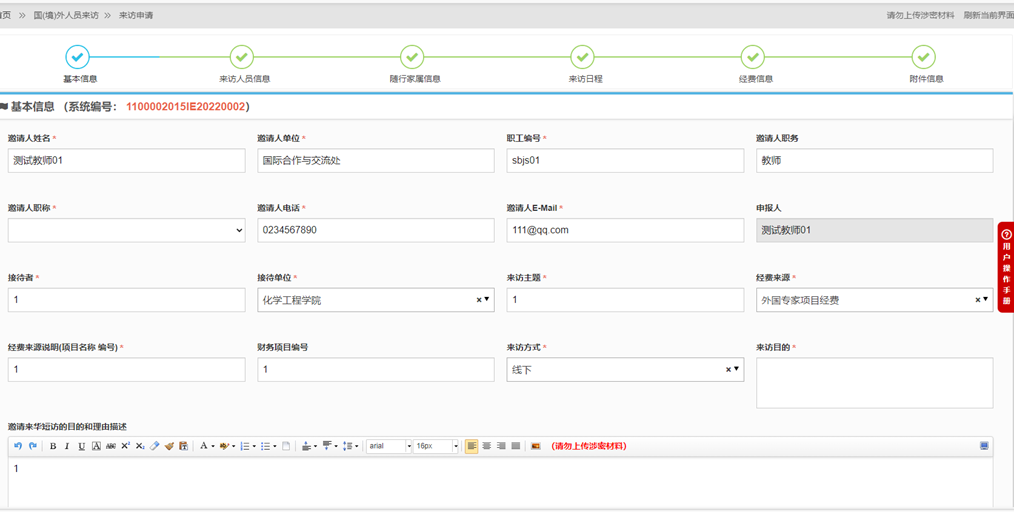The width and height of the screenshot is (1014, 512).
Task: Open the 邀请人职称 dropdown
Action: pyautogui.click(x=126, y=230)
